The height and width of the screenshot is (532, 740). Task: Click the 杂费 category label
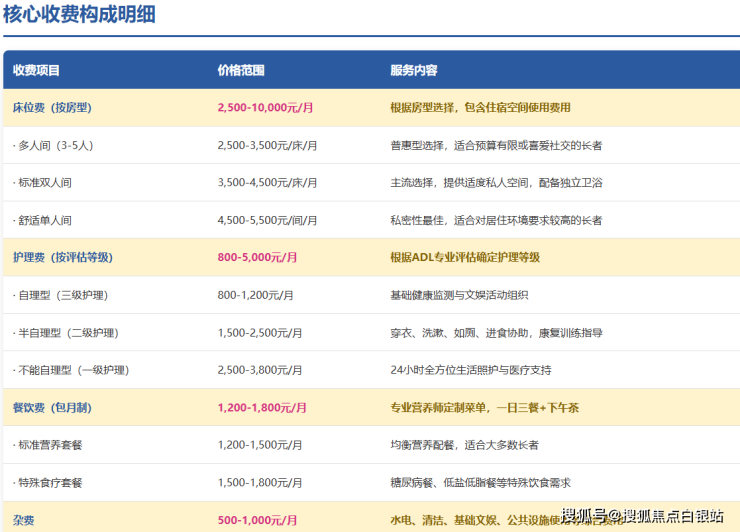coord(24,520)
